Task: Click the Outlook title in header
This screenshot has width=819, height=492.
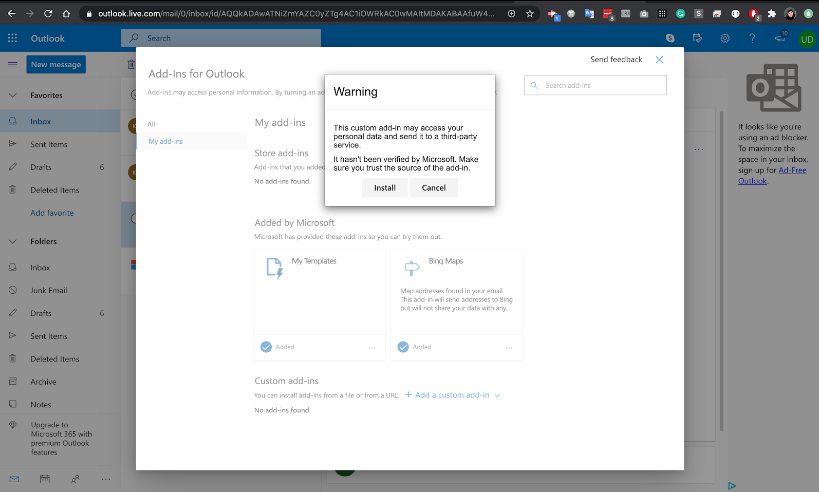Action: pyautogui.click(x=48, y=38)
